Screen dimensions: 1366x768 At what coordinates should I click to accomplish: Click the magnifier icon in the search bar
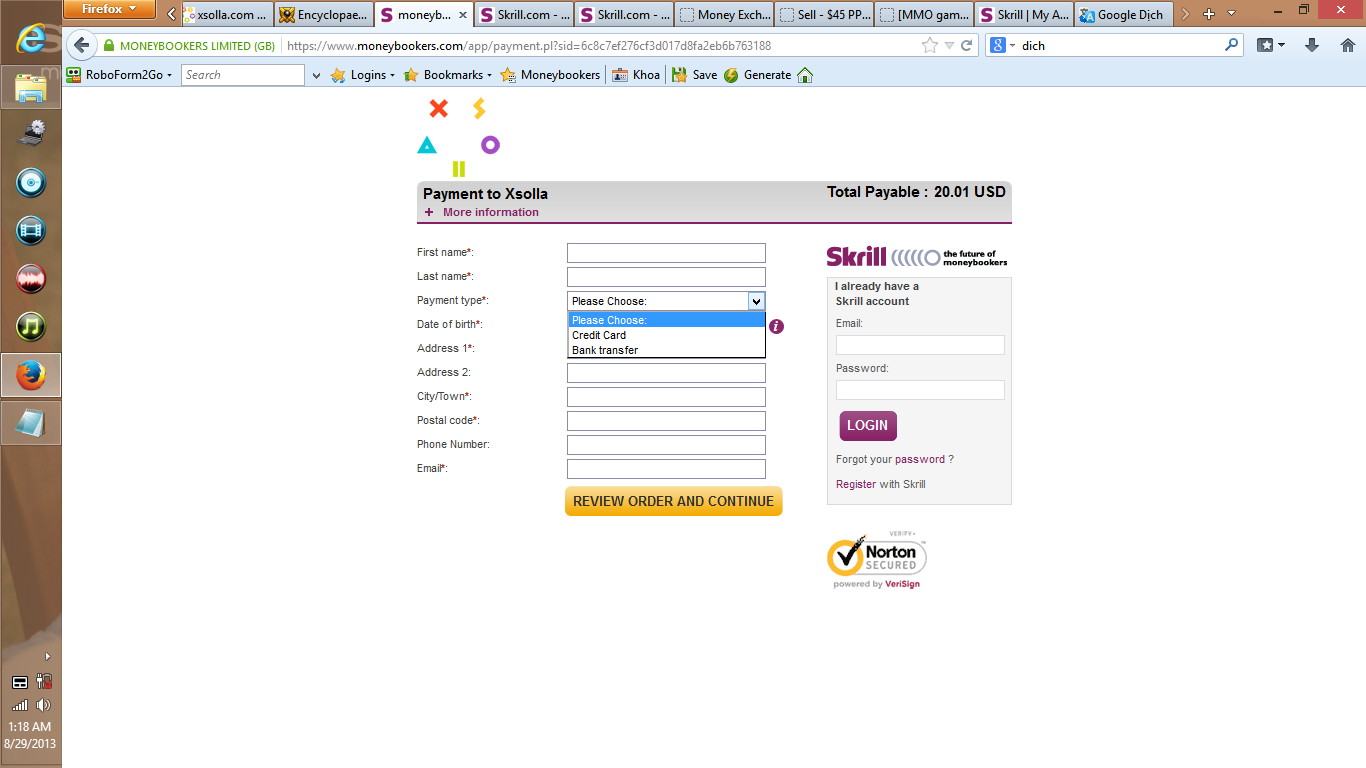[x=1231, y=45]
